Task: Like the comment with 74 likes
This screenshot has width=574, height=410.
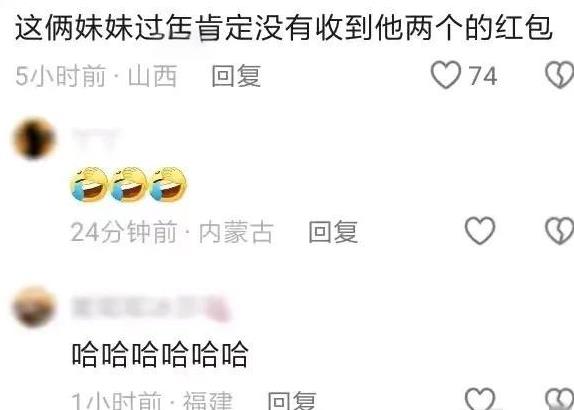Action: coord(446,75)
